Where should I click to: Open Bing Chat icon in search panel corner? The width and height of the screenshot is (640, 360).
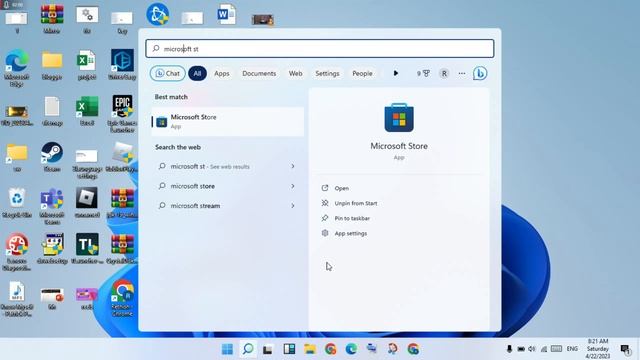click(480, 73)
